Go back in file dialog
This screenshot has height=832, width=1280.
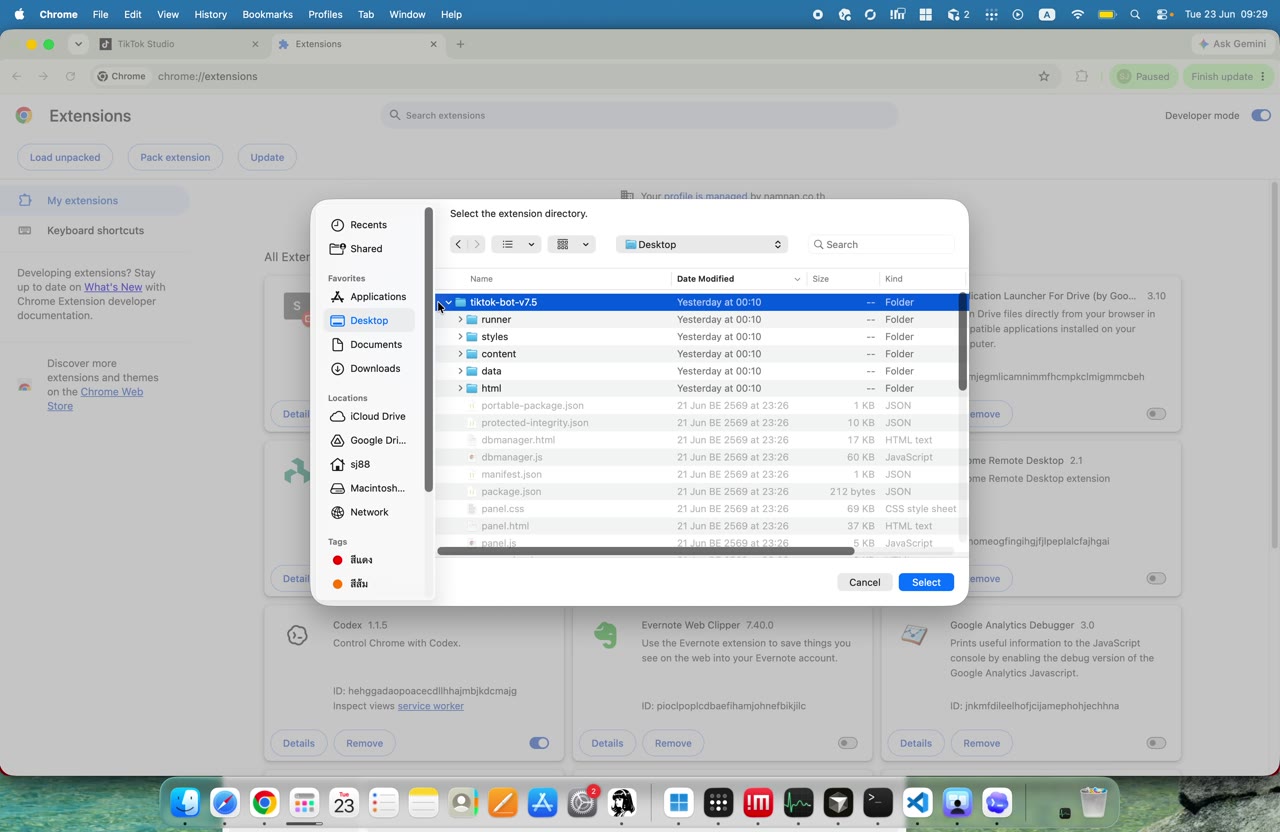click(x=458, y=244)
